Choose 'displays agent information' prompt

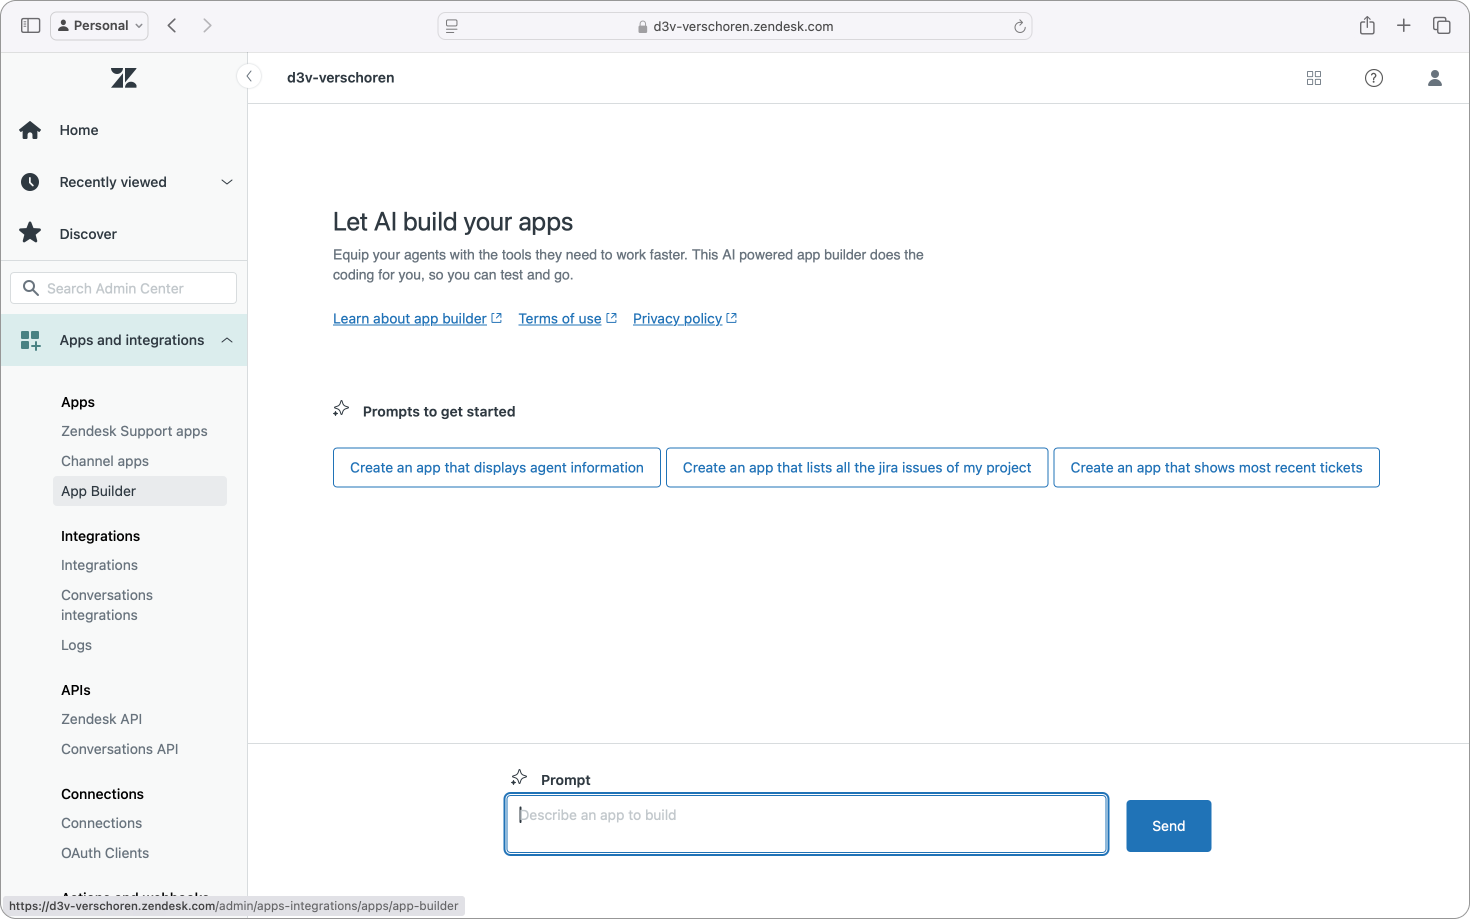pos(497,467)
